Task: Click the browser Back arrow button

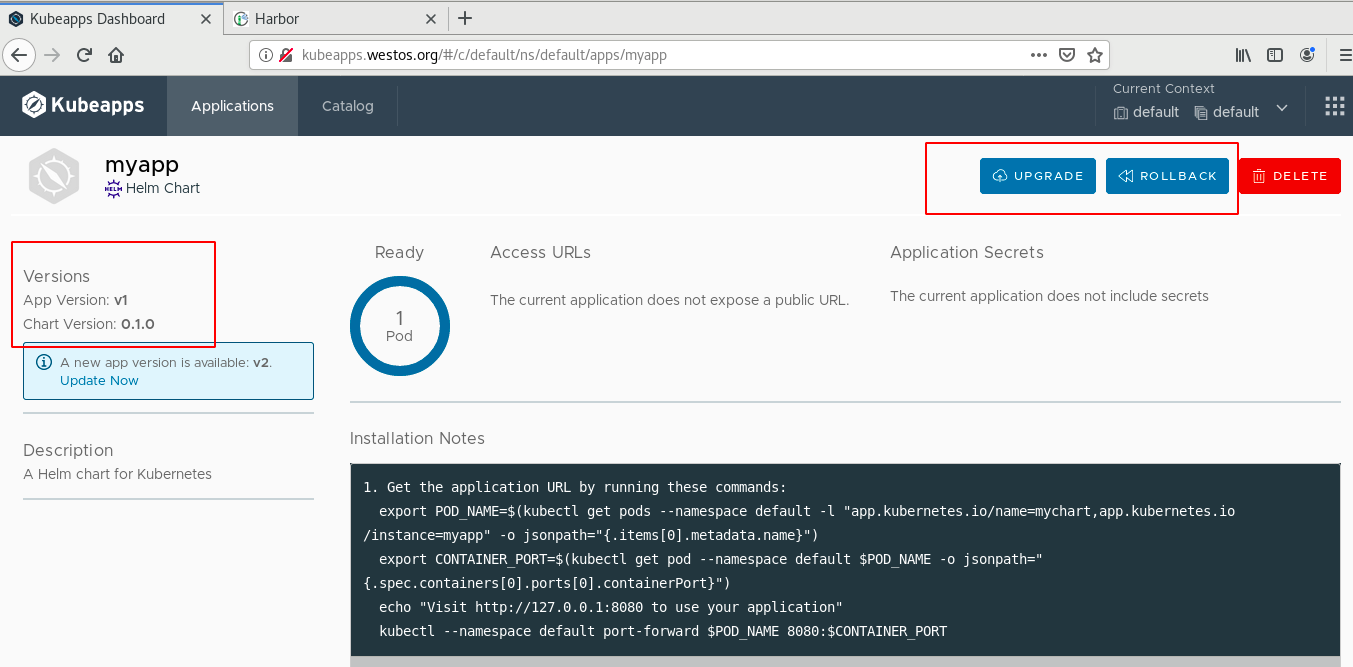Action: coord(20,55)
